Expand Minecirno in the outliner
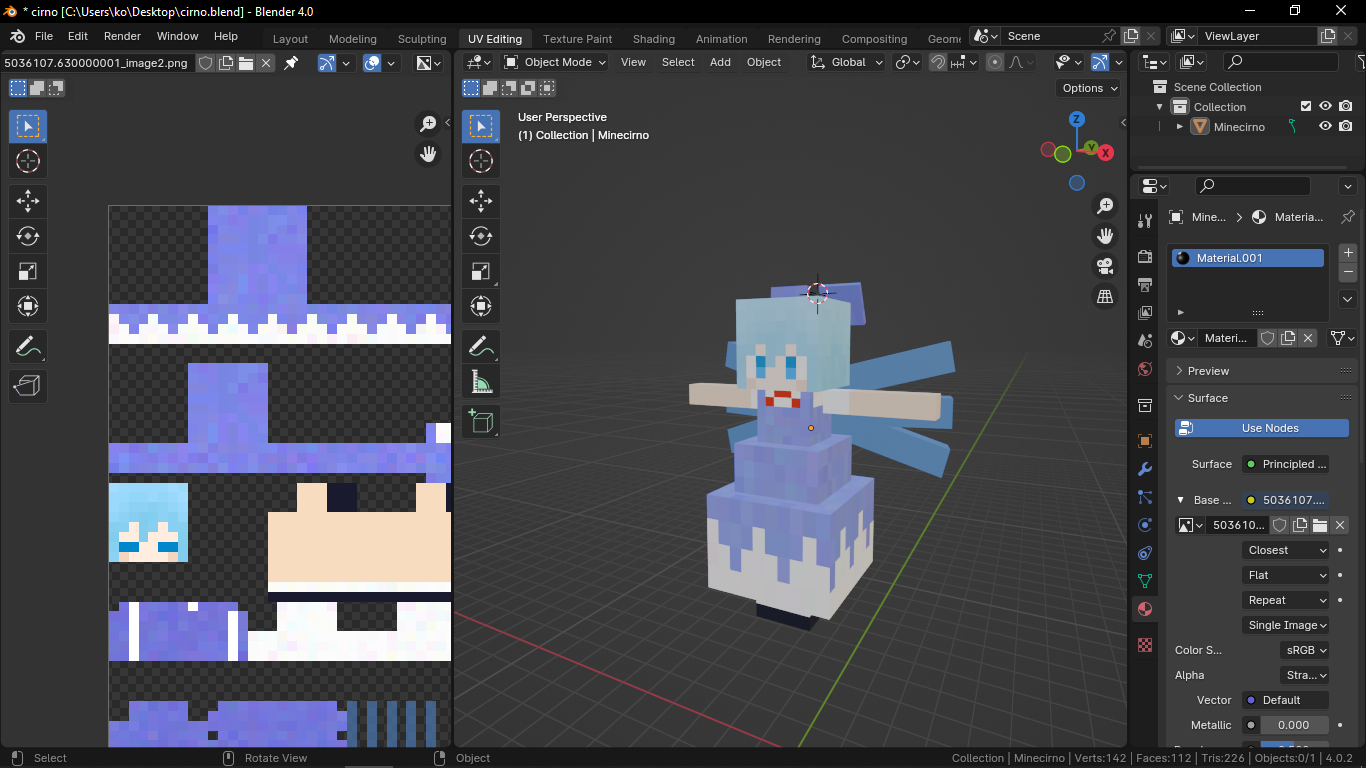Image resolution: width=1366 pixels, height=768 pixels. click(x=1180, y=127)
